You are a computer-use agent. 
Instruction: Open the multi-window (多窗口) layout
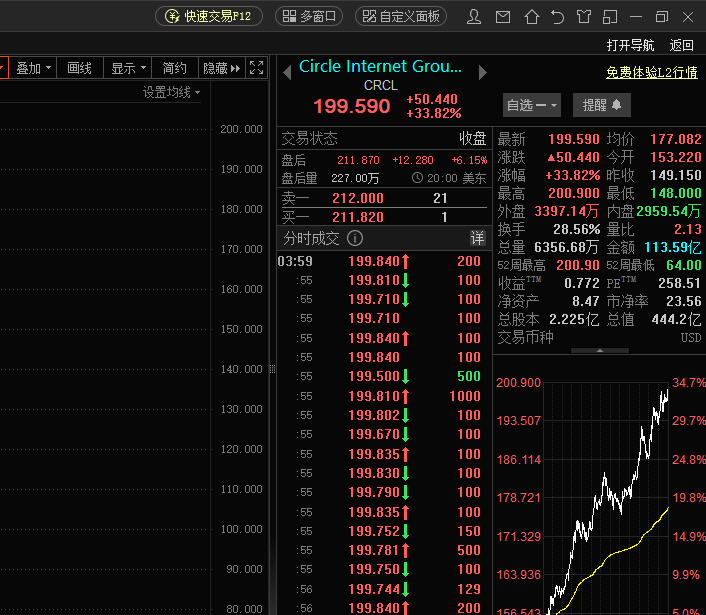click(x=309, y=17)
